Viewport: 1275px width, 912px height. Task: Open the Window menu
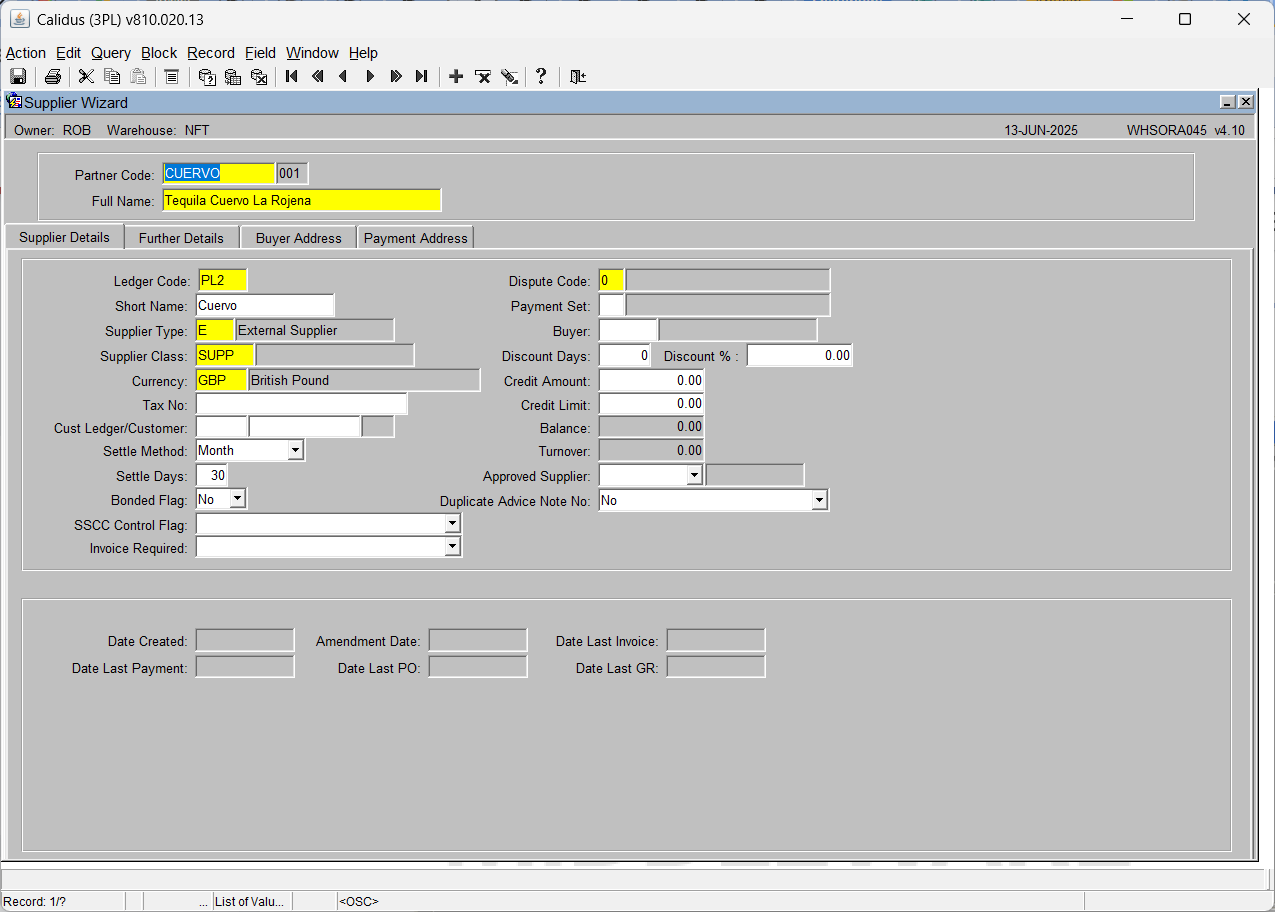[312, 53]
